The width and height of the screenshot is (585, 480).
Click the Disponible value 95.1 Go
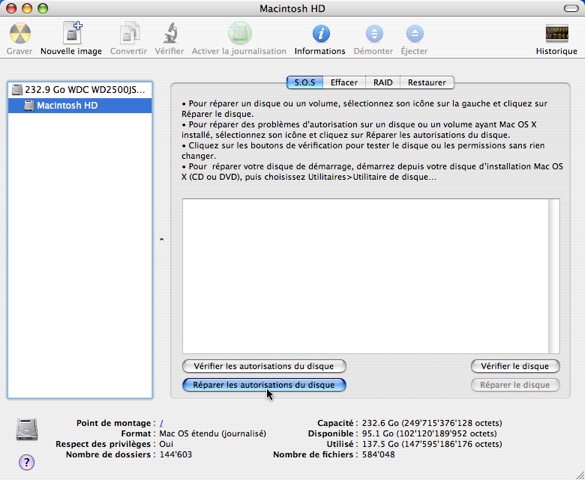(429, 434)
